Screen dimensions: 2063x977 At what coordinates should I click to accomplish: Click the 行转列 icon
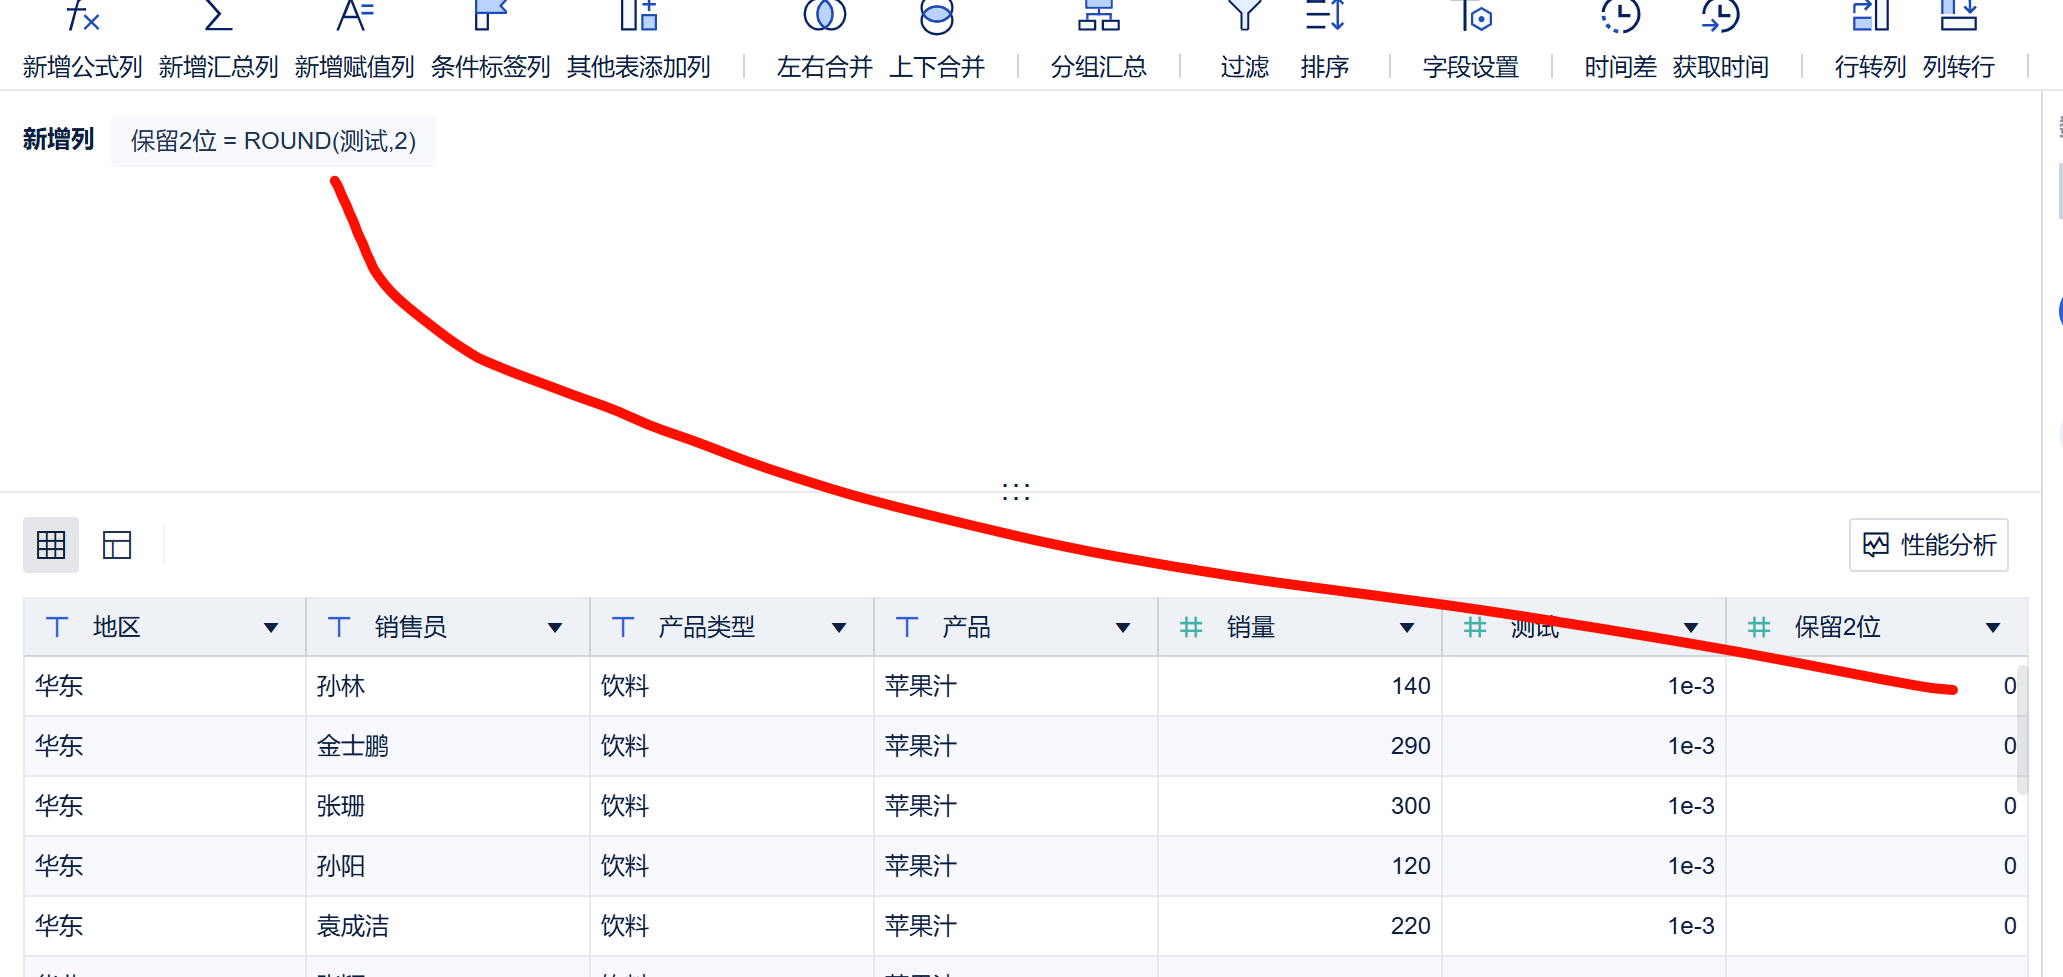(x=1870, y=16)
